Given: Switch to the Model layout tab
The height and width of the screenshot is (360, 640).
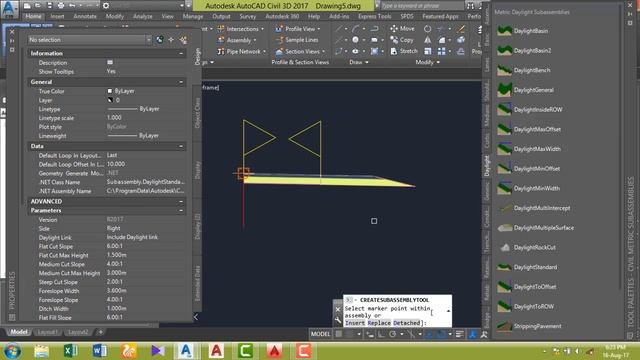Looking at the screenshot, I should [x=19, y=332].
